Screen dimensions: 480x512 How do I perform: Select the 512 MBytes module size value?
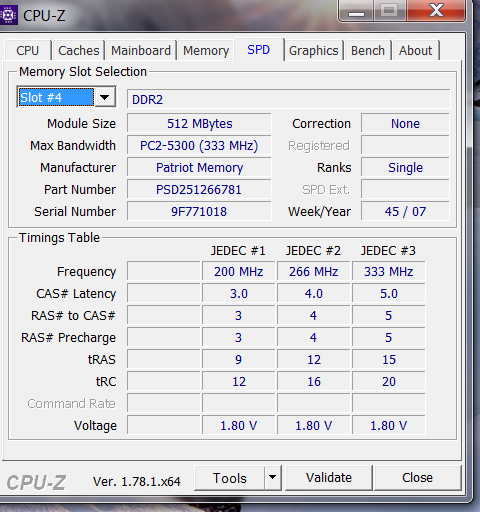(199, 124)
